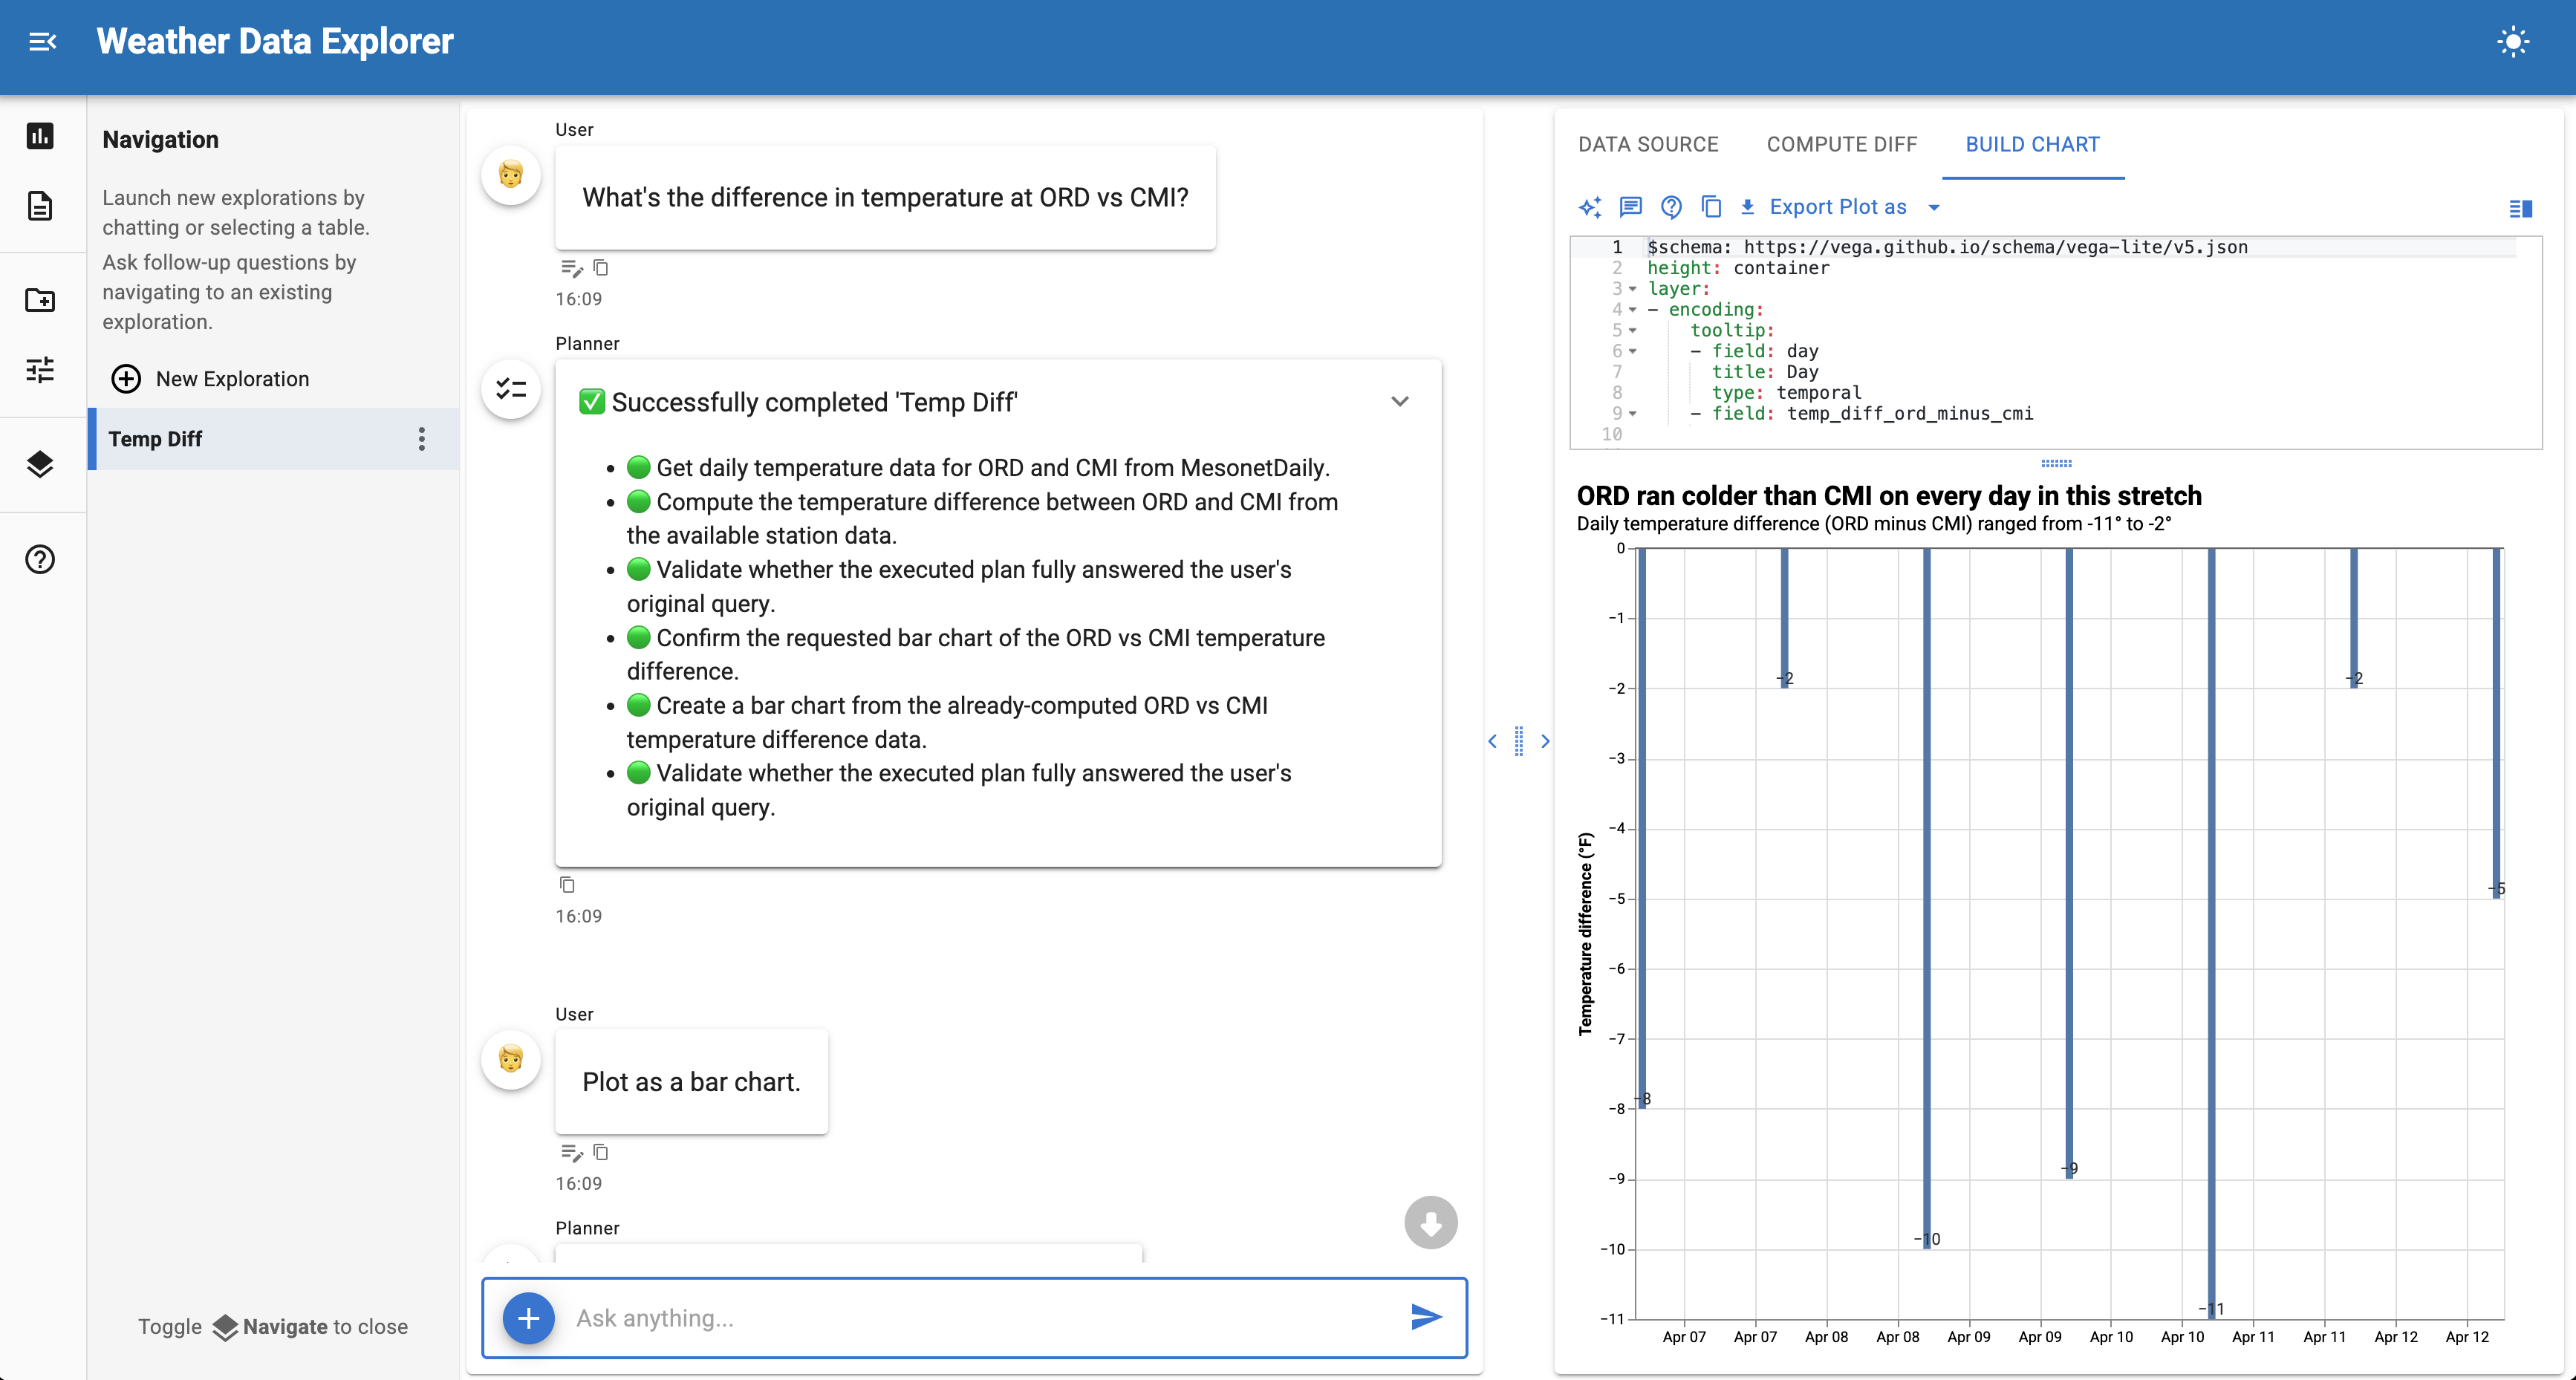Open the help question-mark sidebar icon
This screenshot has height=1380, width=2576.
pos(40,559)
